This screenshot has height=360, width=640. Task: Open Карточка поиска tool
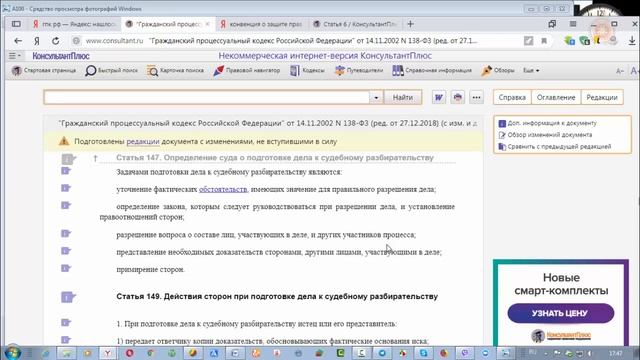click(x=176, y=71)
